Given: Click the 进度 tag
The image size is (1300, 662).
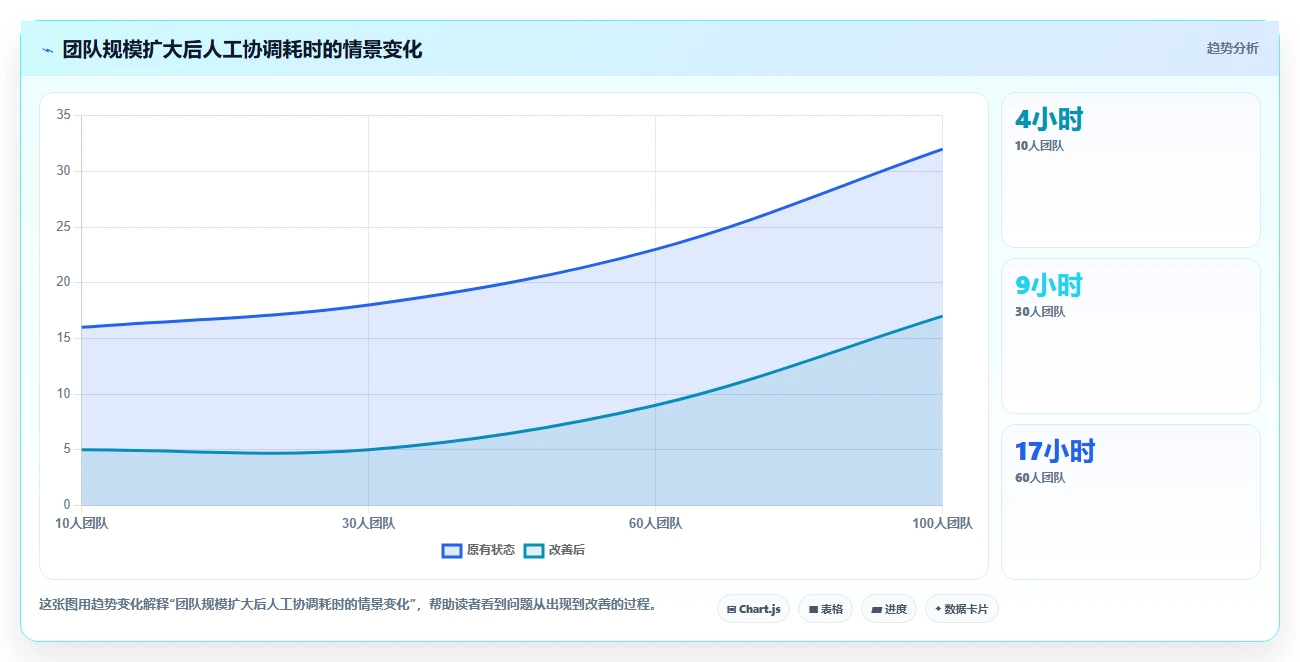Looking at the screenshot, I should [889, 608].
